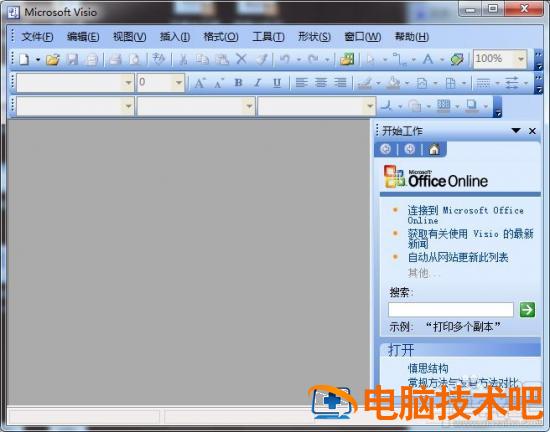550x432 pixels.
Task: Click the New document icon
Action: (24, 59)
